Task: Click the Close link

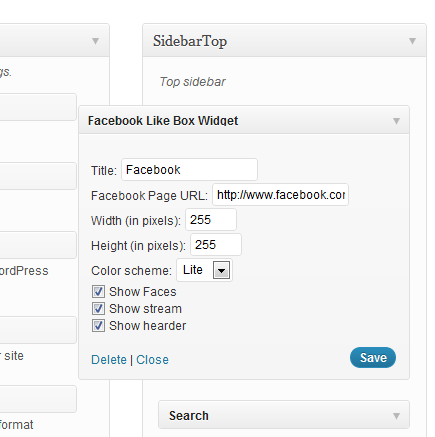Action: [152, 360]
